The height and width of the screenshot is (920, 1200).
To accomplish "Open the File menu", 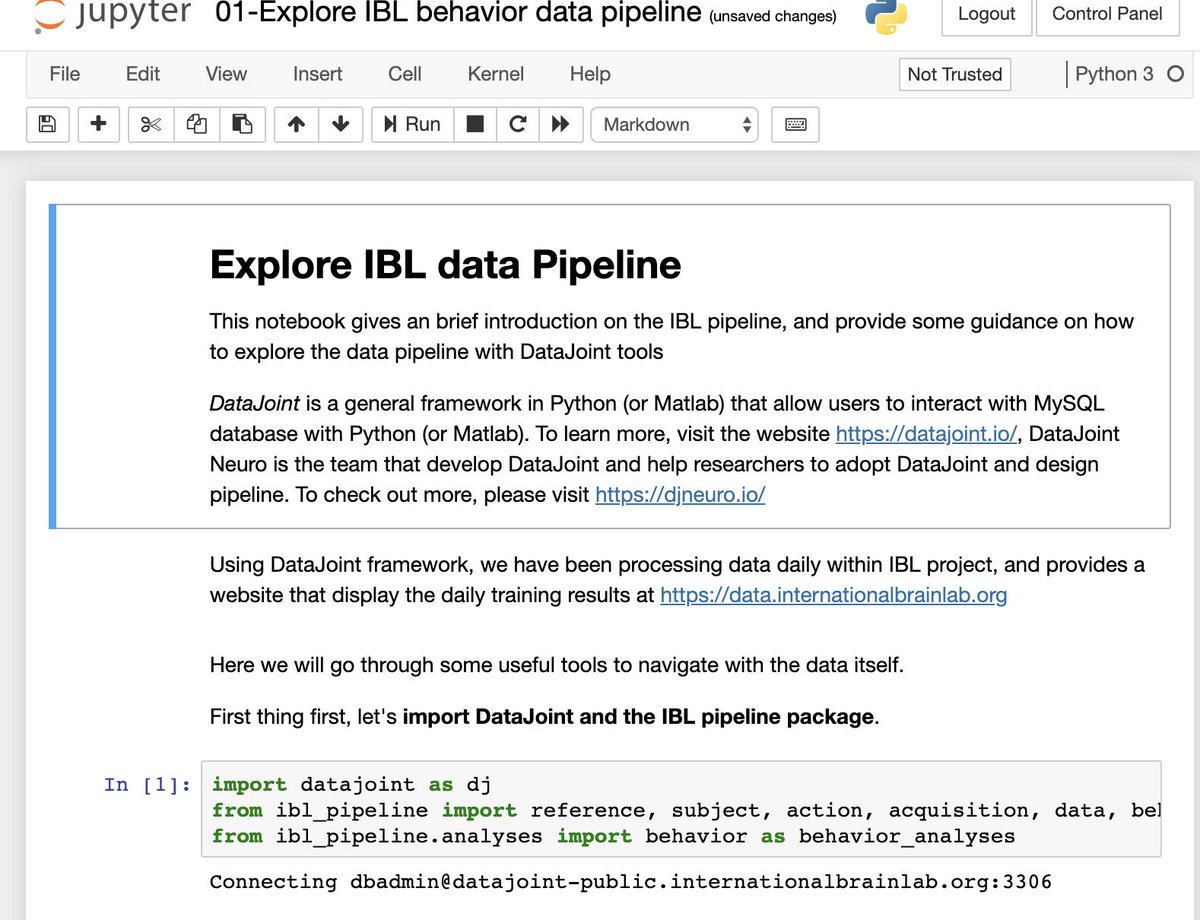I will (65, 74).
